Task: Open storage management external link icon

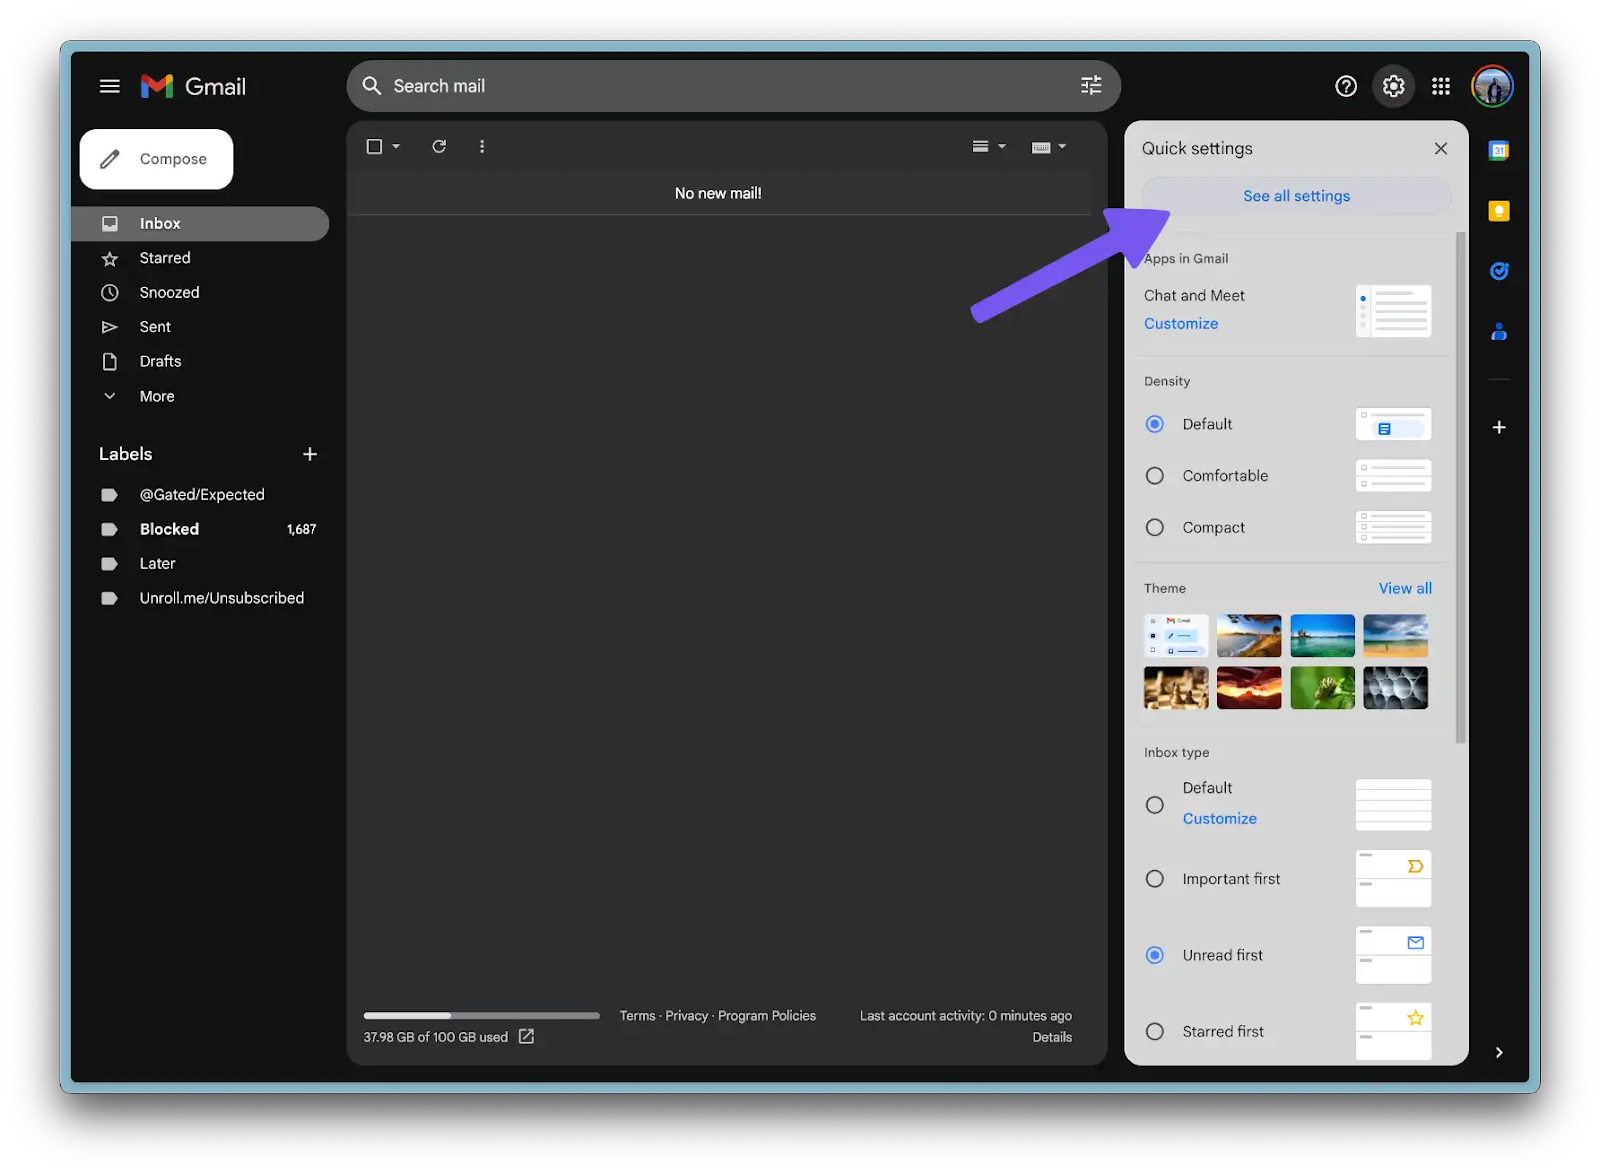Action: tap(526, 1037)
